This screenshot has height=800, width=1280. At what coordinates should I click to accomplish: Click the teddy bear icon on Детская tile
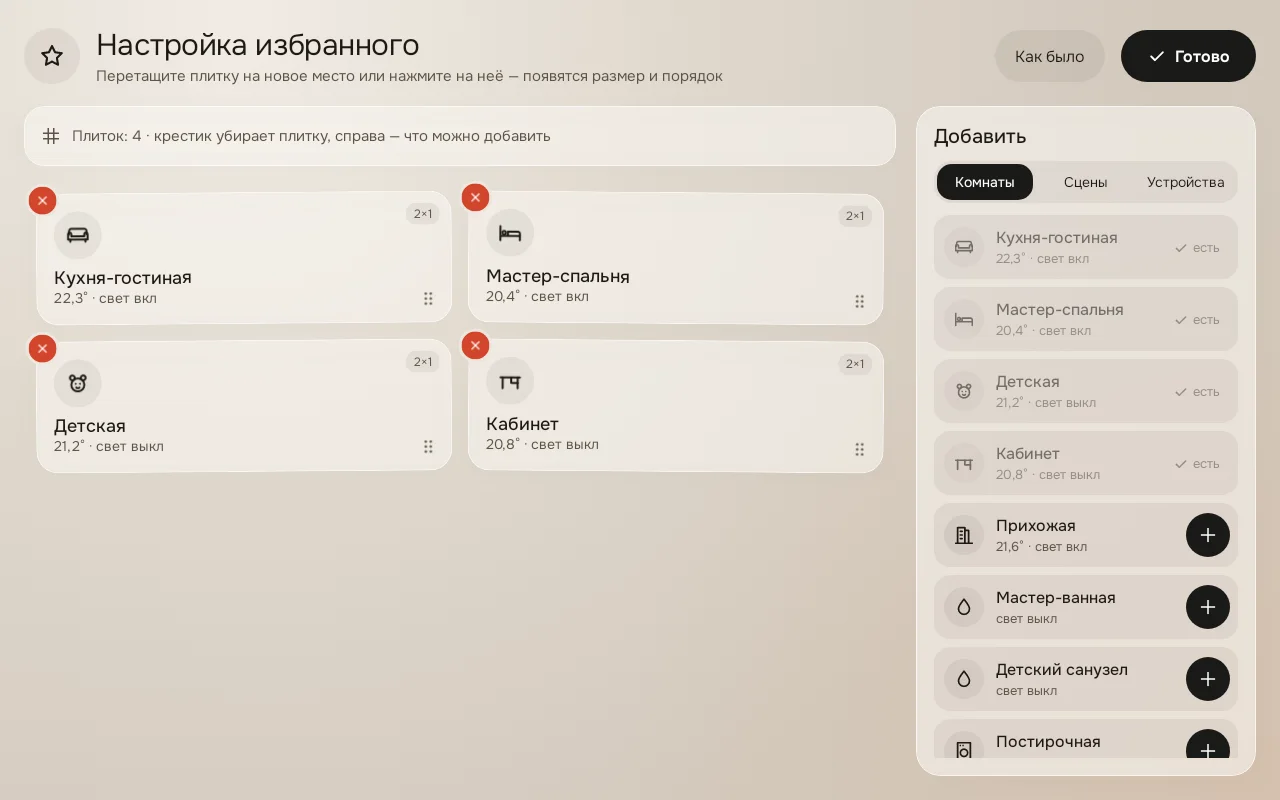pos(78,383)
